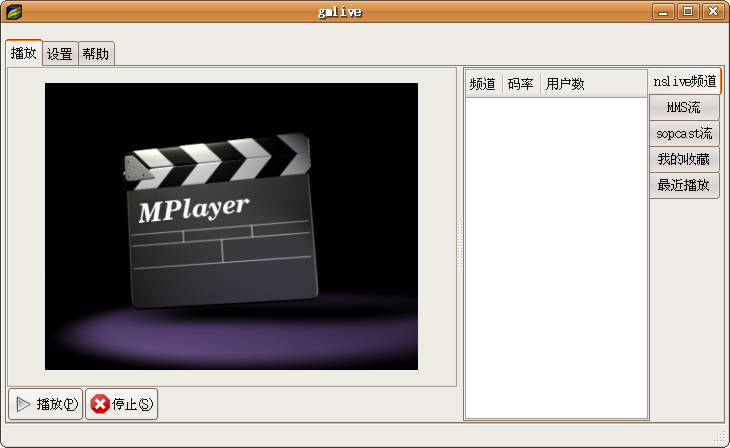The image size is (730, 448).
Task: Select the nslive频道 side tab
Action: coord(685,81)
